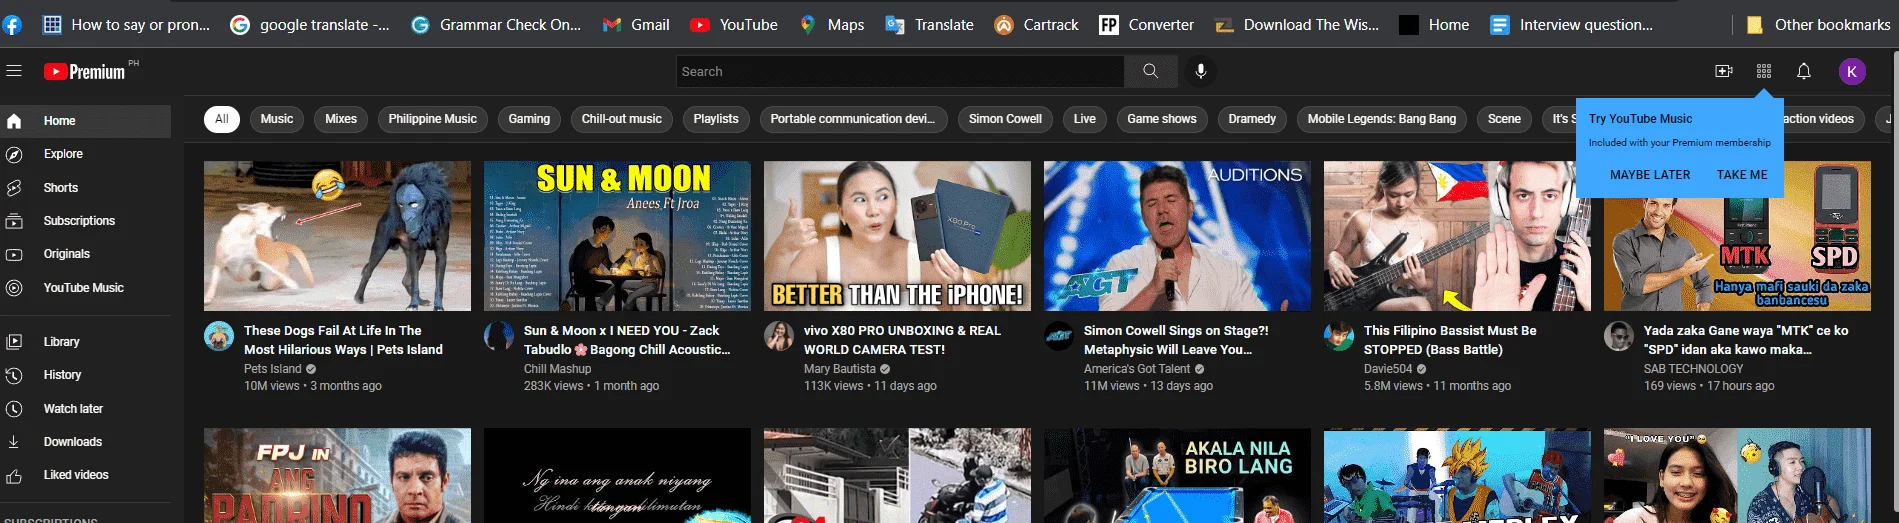
Task: Open the account avatar K
Action: (x=1852, y=71)
